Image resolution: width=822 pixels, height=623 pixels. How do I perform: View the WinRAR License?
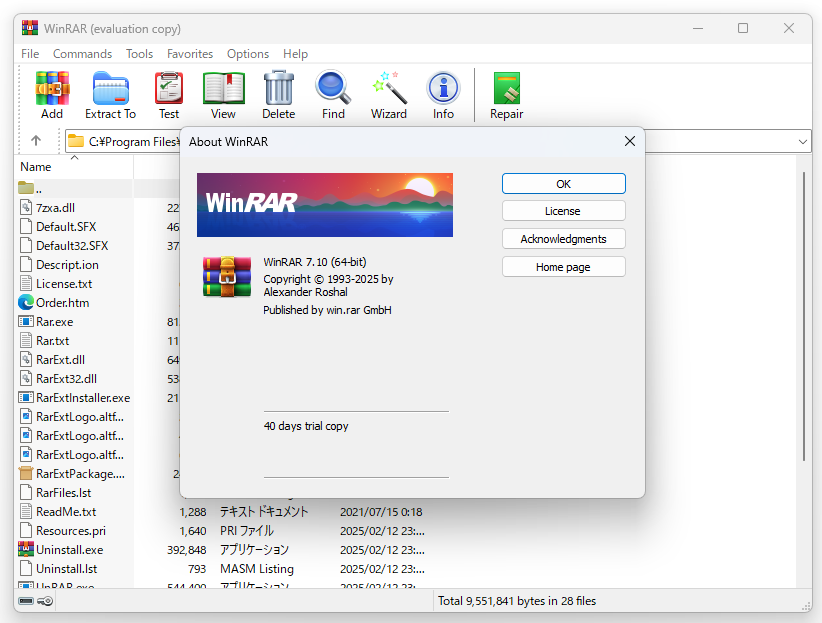(563, 211)
